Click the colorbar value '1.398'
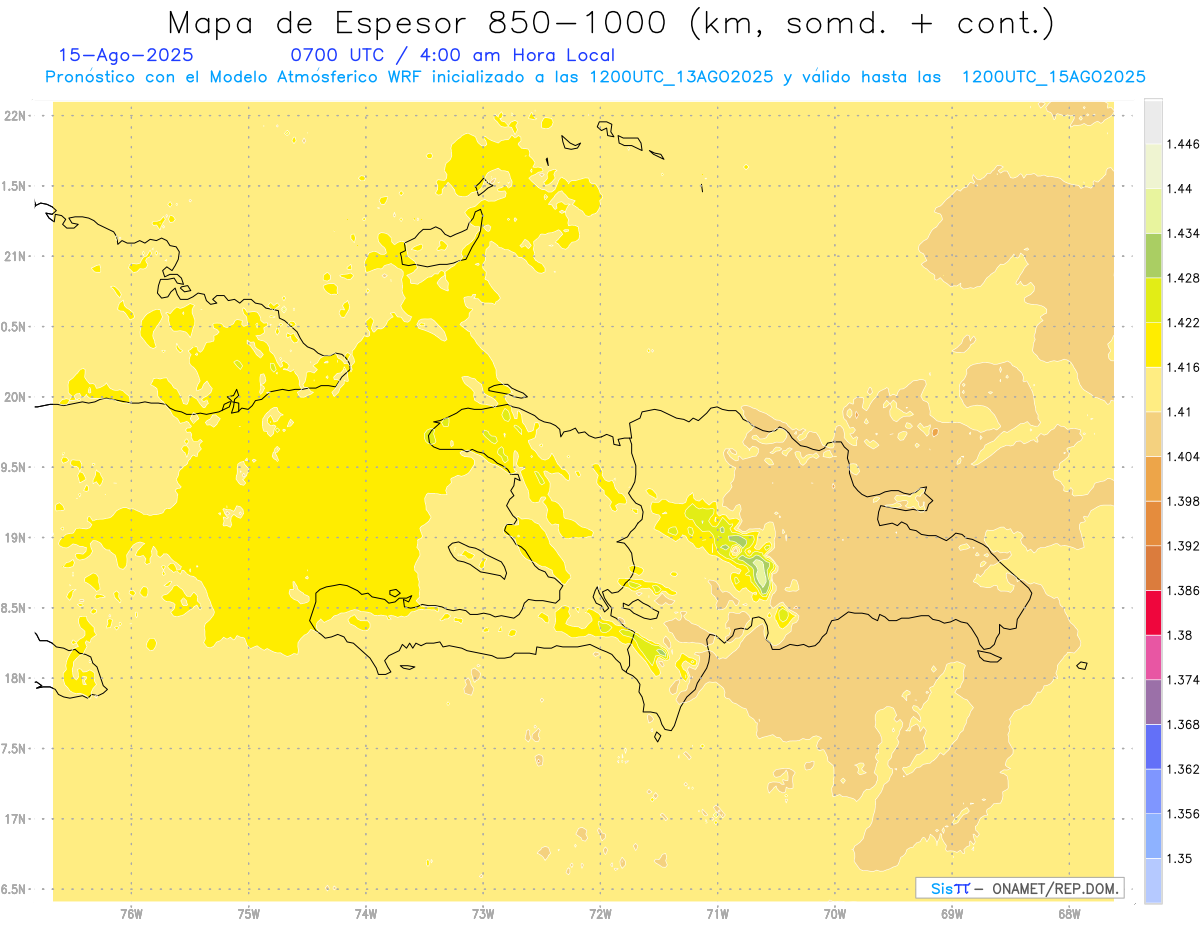 point(1183,501)
